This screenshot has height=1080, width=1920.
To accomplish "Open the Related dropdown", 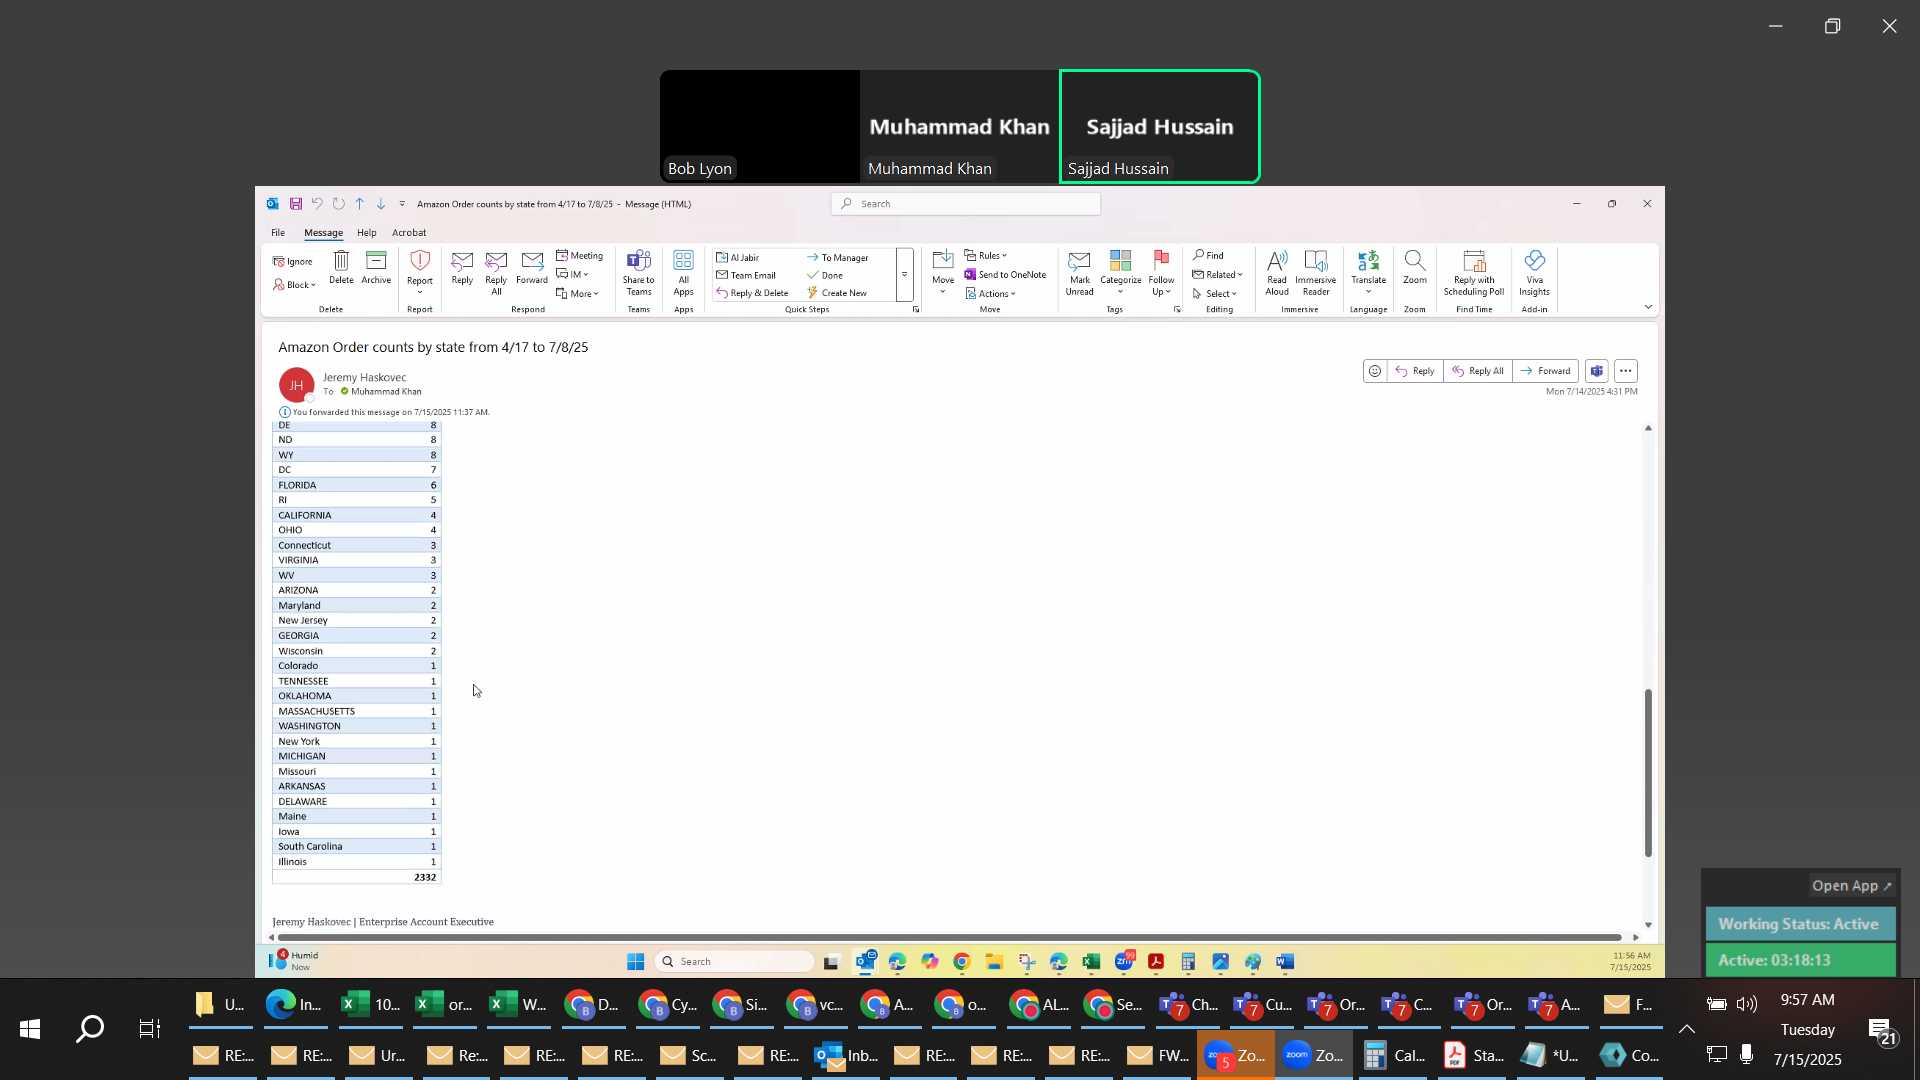I will point(1217,275).
